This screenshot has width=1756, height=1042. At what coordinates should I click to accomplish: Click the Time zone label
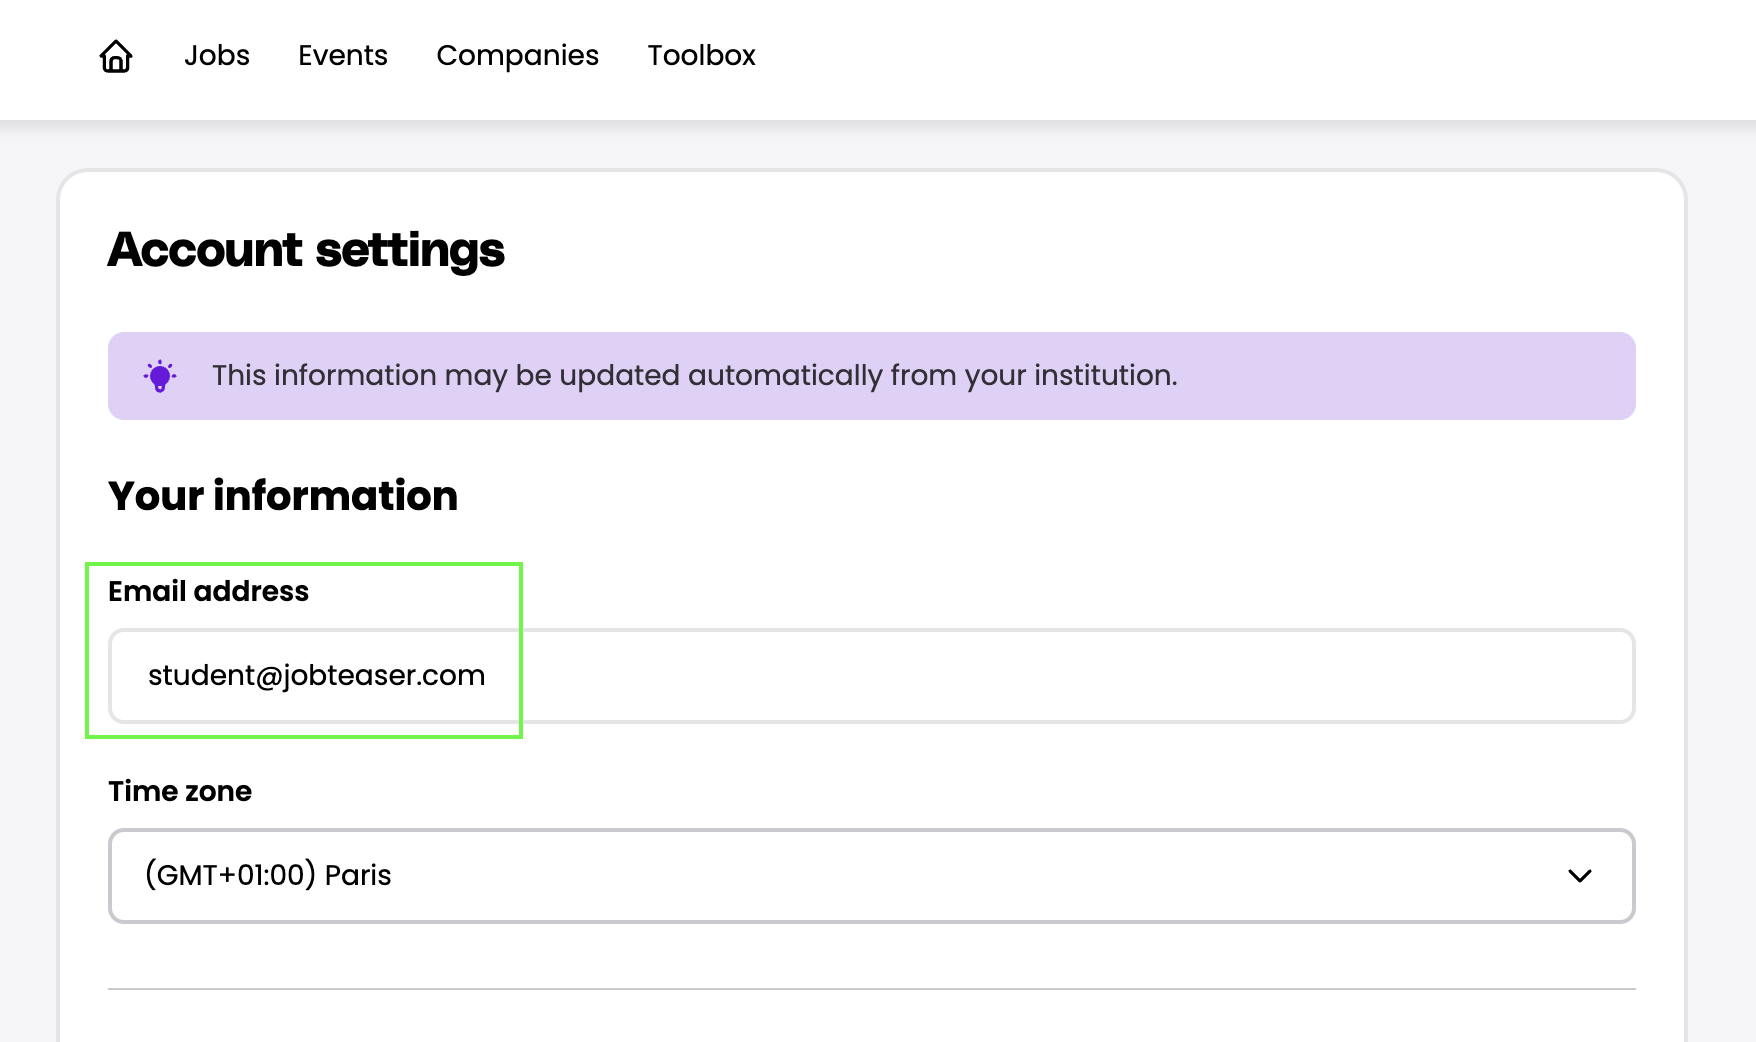click(180, 791)
